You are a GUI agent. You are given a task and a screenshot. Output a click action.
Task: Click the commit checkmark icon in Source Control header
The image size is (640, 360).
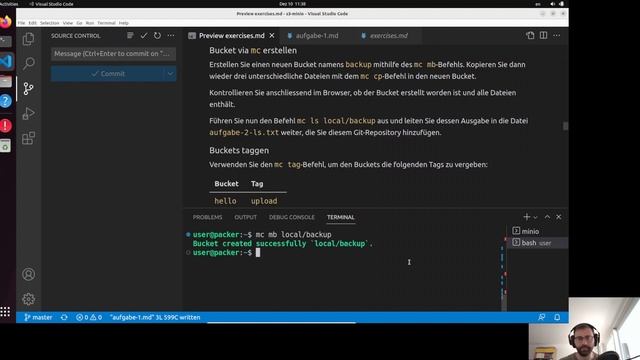(144, 36)
